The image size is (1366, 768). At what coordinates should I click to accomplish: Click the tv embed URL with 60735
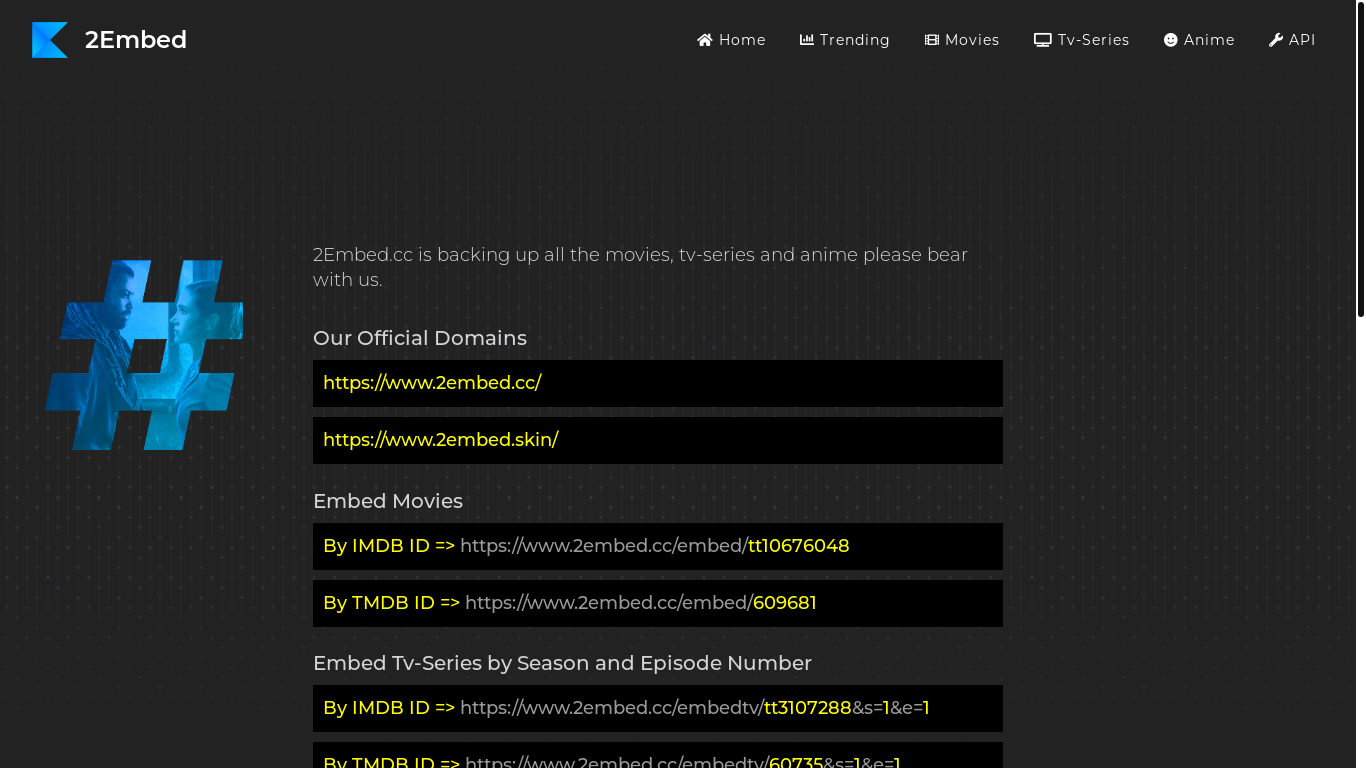tap(658, 756)
